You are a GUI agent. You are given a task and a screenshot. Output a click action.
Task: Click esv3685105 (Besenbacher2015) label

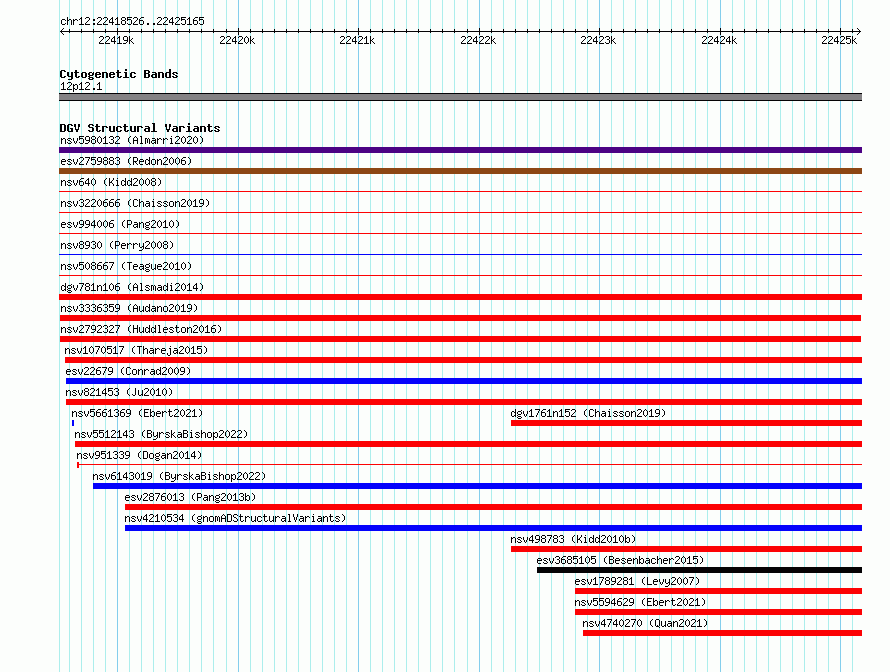coord(620,560)
